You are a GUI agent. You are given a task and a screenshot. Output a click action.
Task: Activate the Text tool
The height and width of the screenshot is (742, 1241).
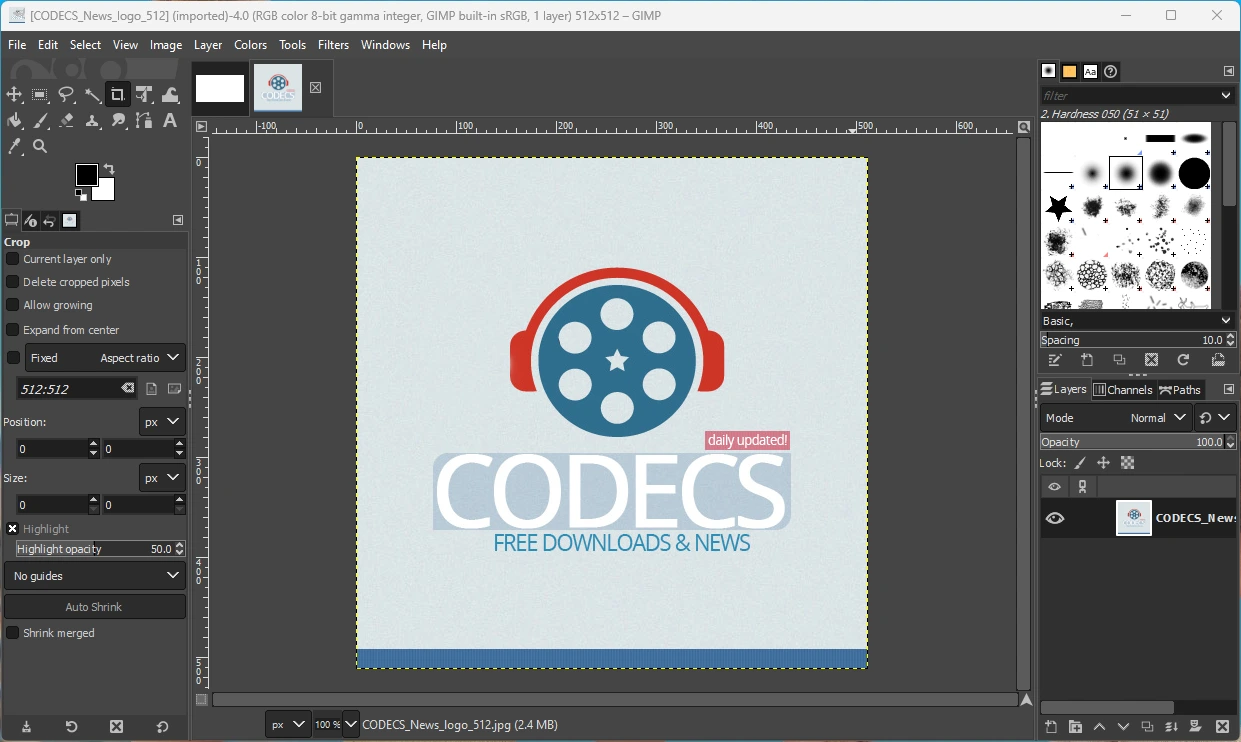[x=170, y=121]
